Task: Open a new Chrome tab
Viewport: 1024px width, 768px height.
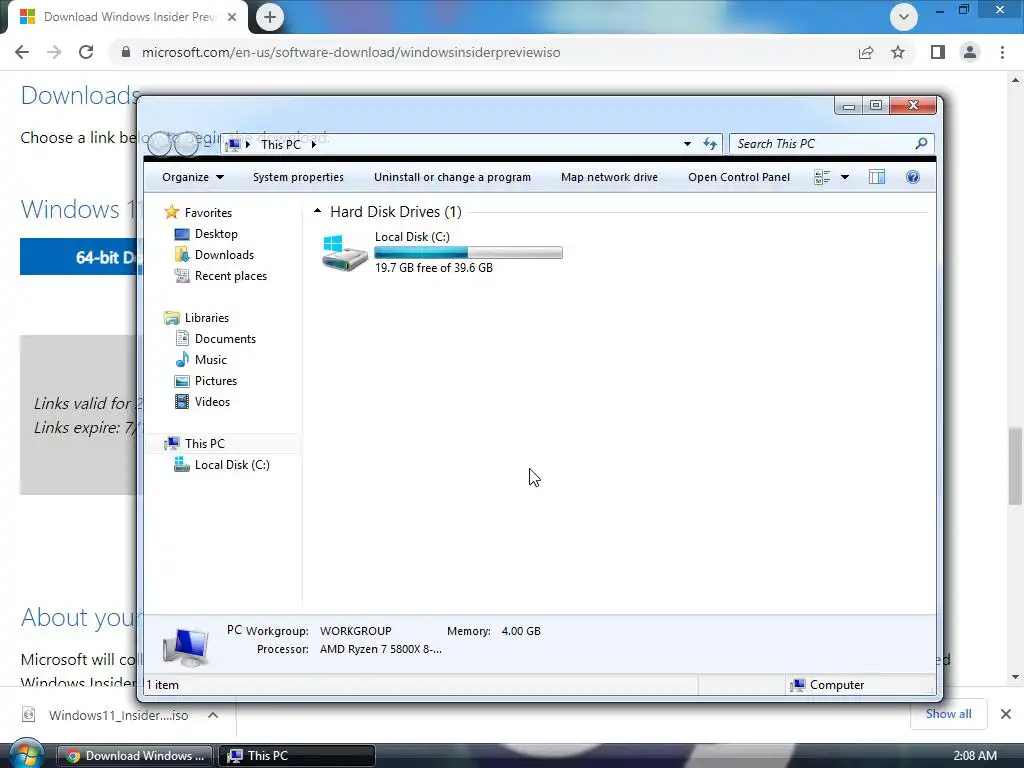Action: pos(270,17)
